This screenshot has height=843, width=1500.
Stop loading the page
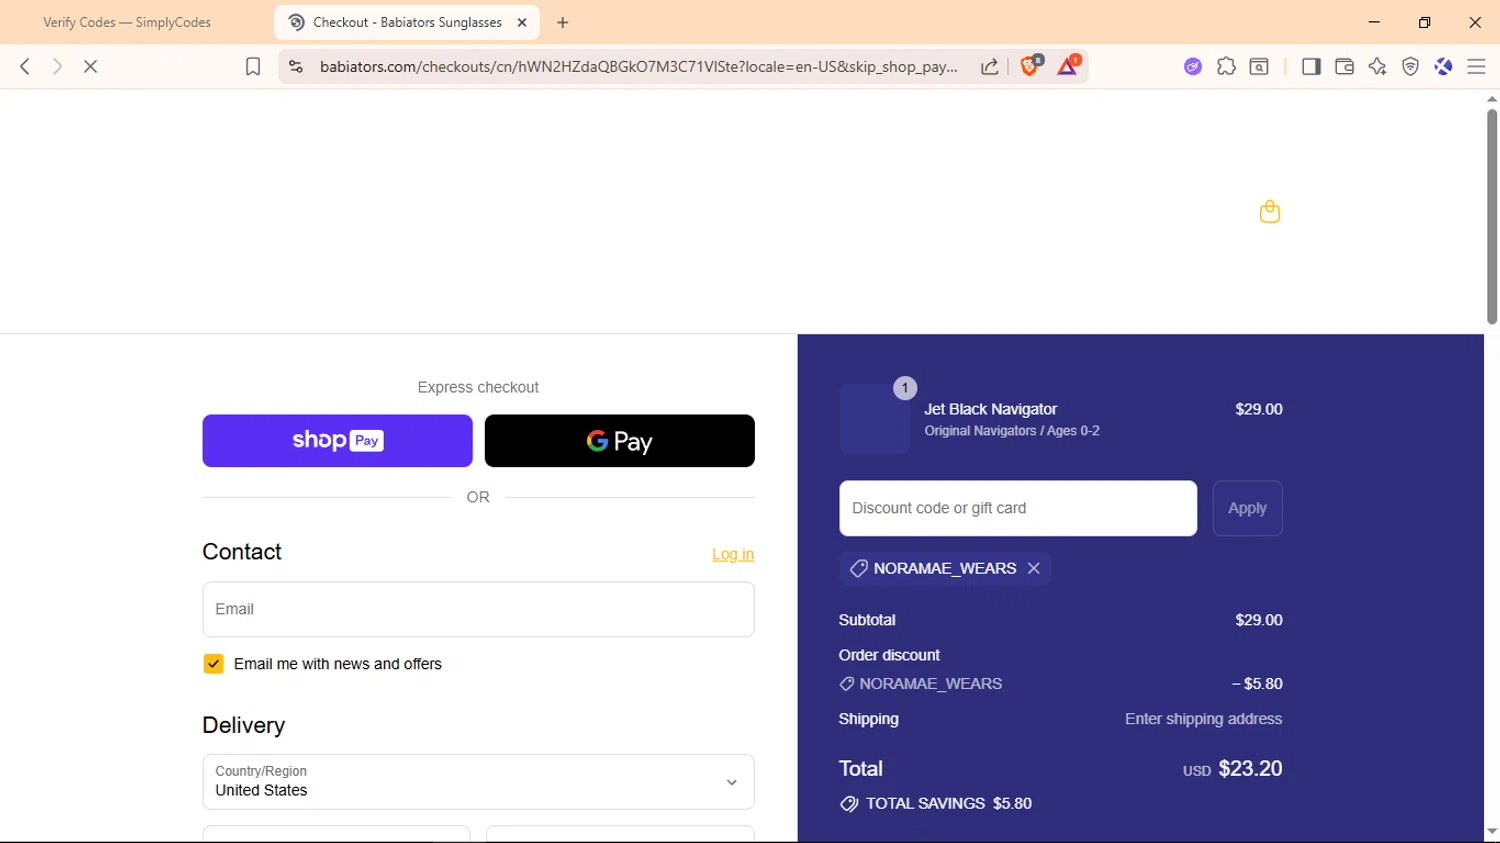(90, 66)
